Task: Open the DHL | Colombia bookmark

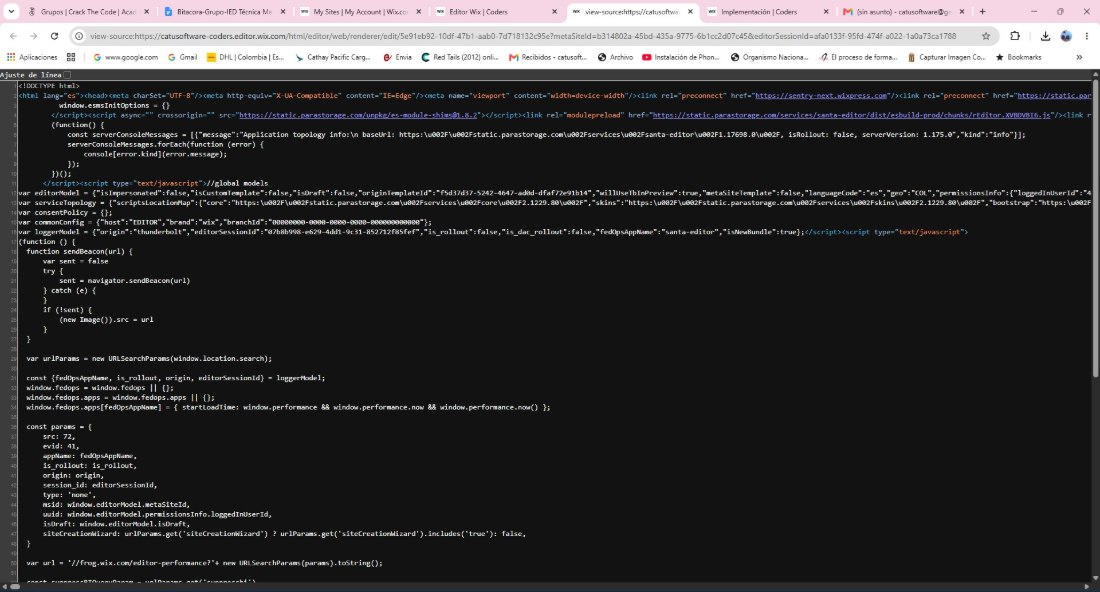Action: coord(245,58)
